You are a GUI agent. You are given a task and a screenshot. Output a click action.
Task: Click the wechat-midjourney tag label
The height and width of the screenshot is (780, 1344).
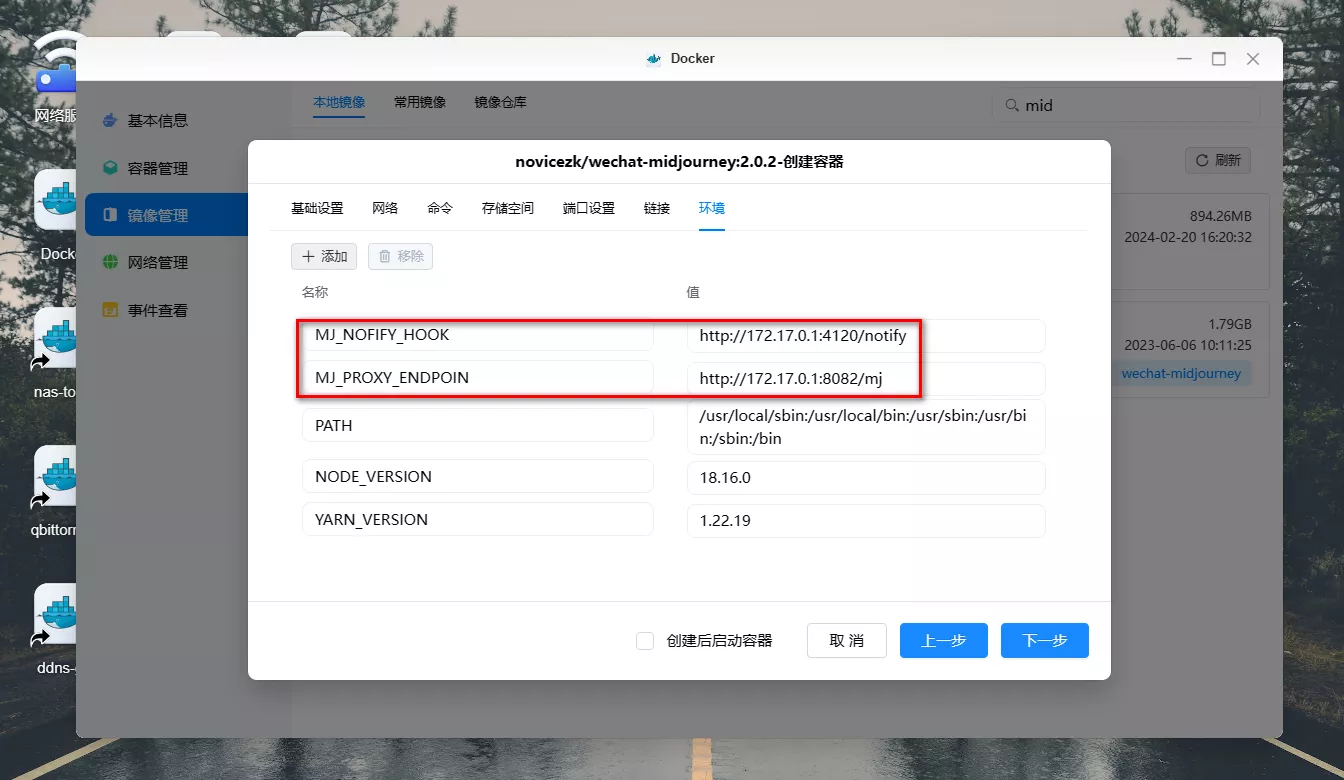[x=1181, y=374]
